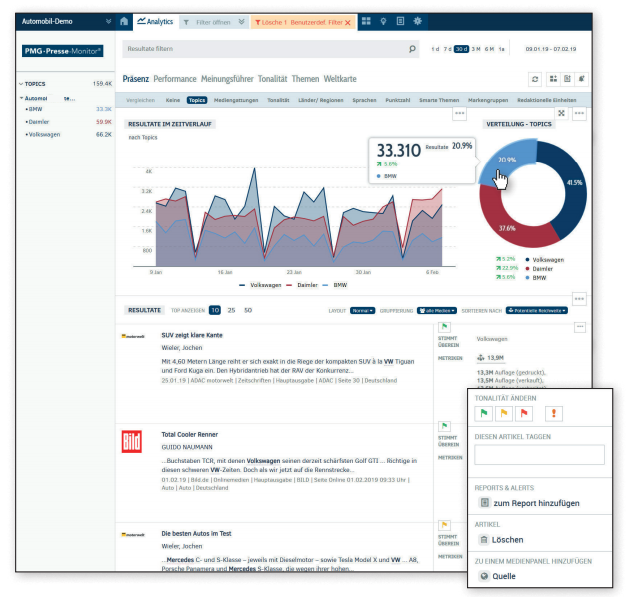Open the Gruppierung alle Medien dropdown

coord(437,311)
